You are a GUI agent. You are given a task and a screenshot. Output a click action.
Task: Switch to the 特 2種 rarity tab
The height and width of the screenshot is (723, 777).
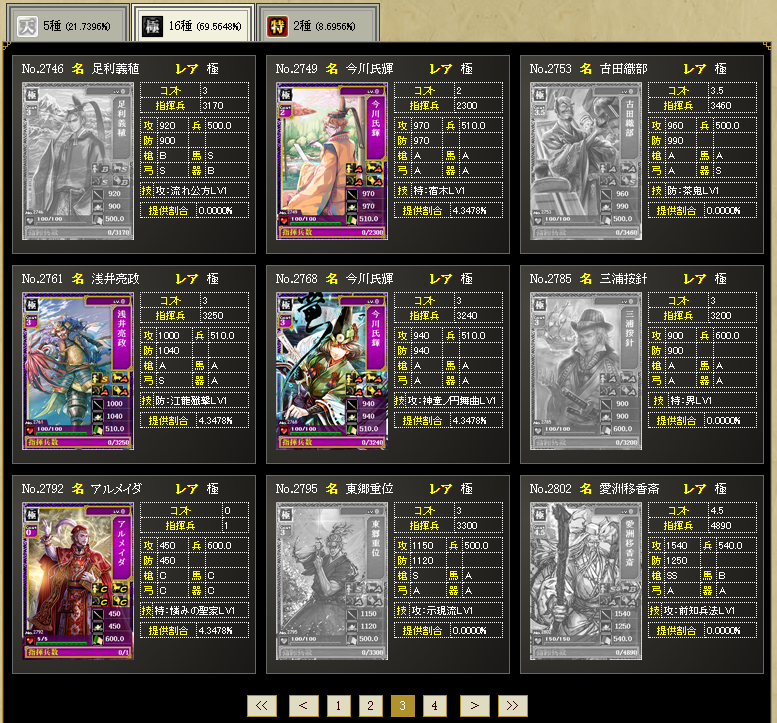click(318, 23)
